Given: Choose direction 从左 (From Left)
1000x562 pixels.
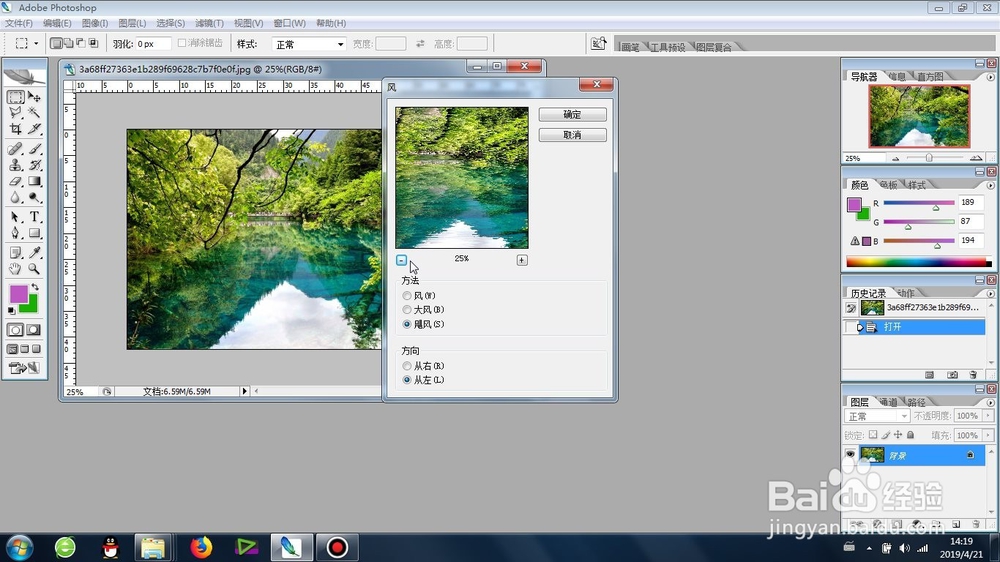Looking at the screenshot, I should pos(407,380).
